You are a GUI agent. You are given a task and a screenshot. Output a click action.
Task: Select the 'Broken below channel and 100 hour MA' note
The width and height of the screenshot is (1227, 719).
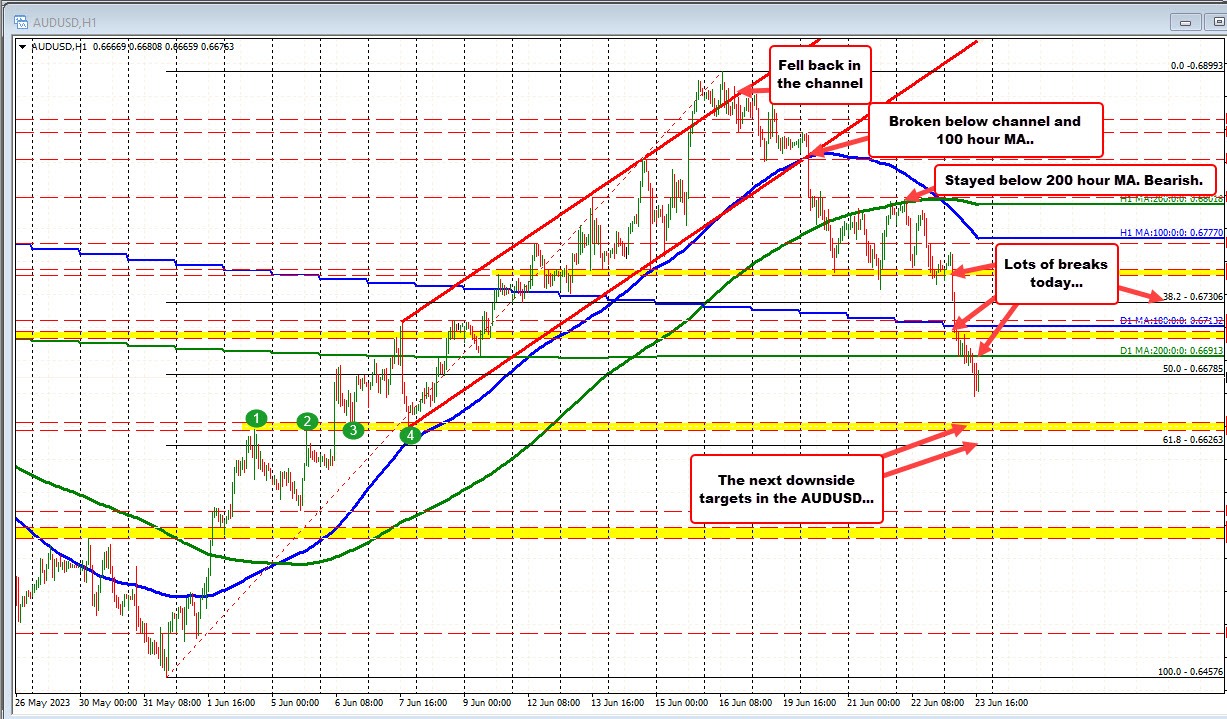(x=985, y=130)
